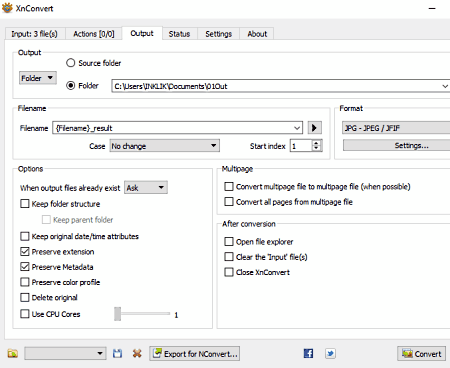
Task: Open the Settings tab
Action: [x=219, y=34]
